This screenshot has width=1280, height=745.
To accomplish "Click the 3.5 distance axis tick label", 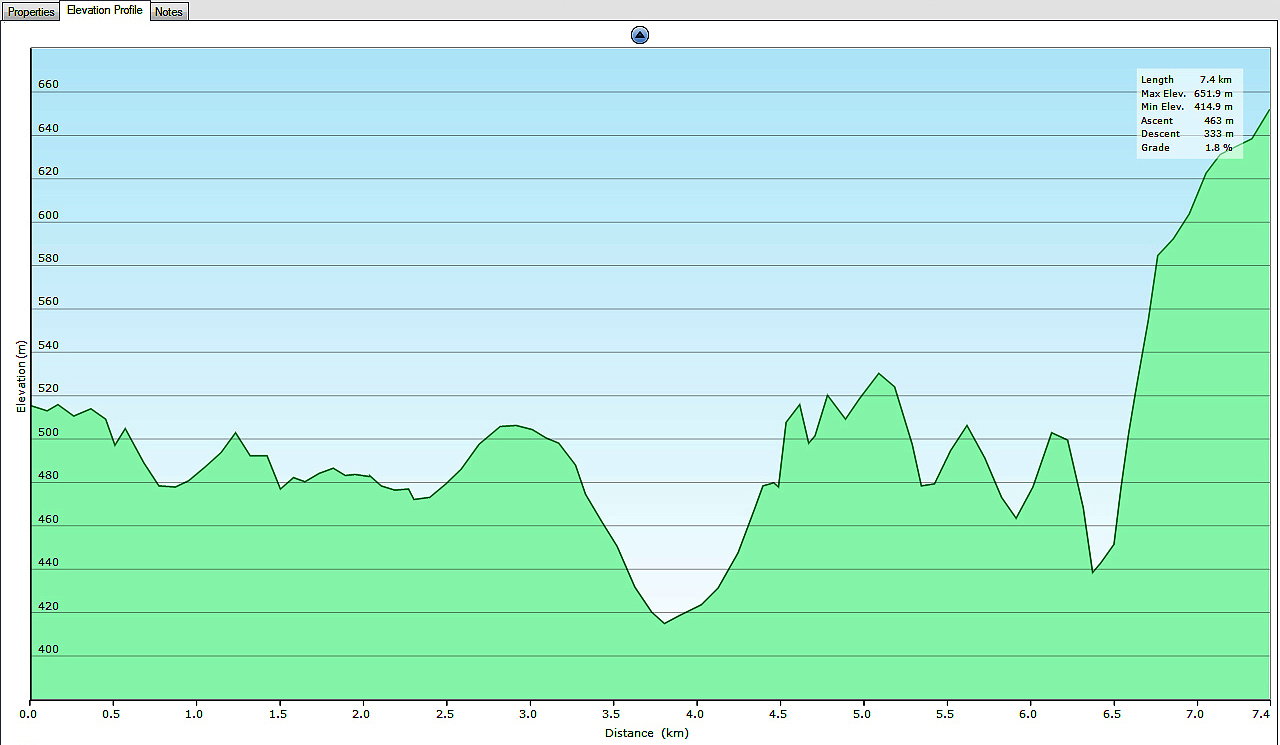I will point(612,714).
